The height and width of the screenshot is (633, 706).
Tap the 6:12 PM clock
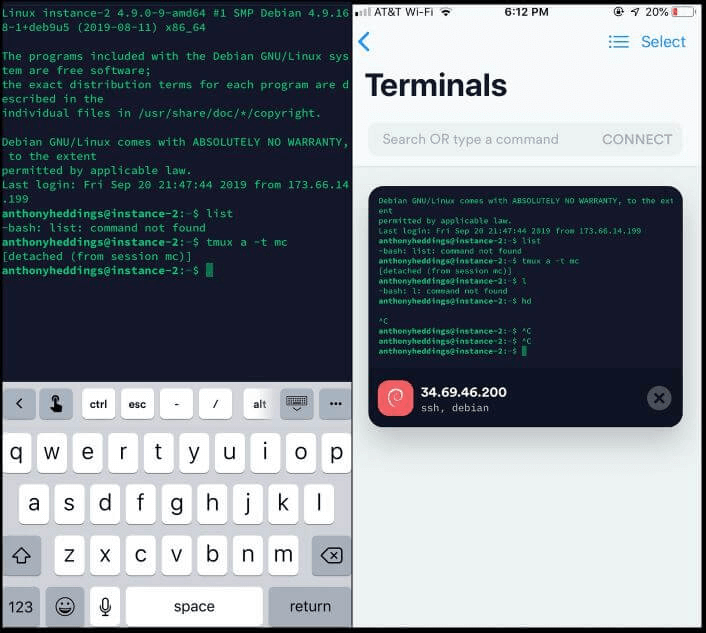pyautogui.click(x=526, y=12)
